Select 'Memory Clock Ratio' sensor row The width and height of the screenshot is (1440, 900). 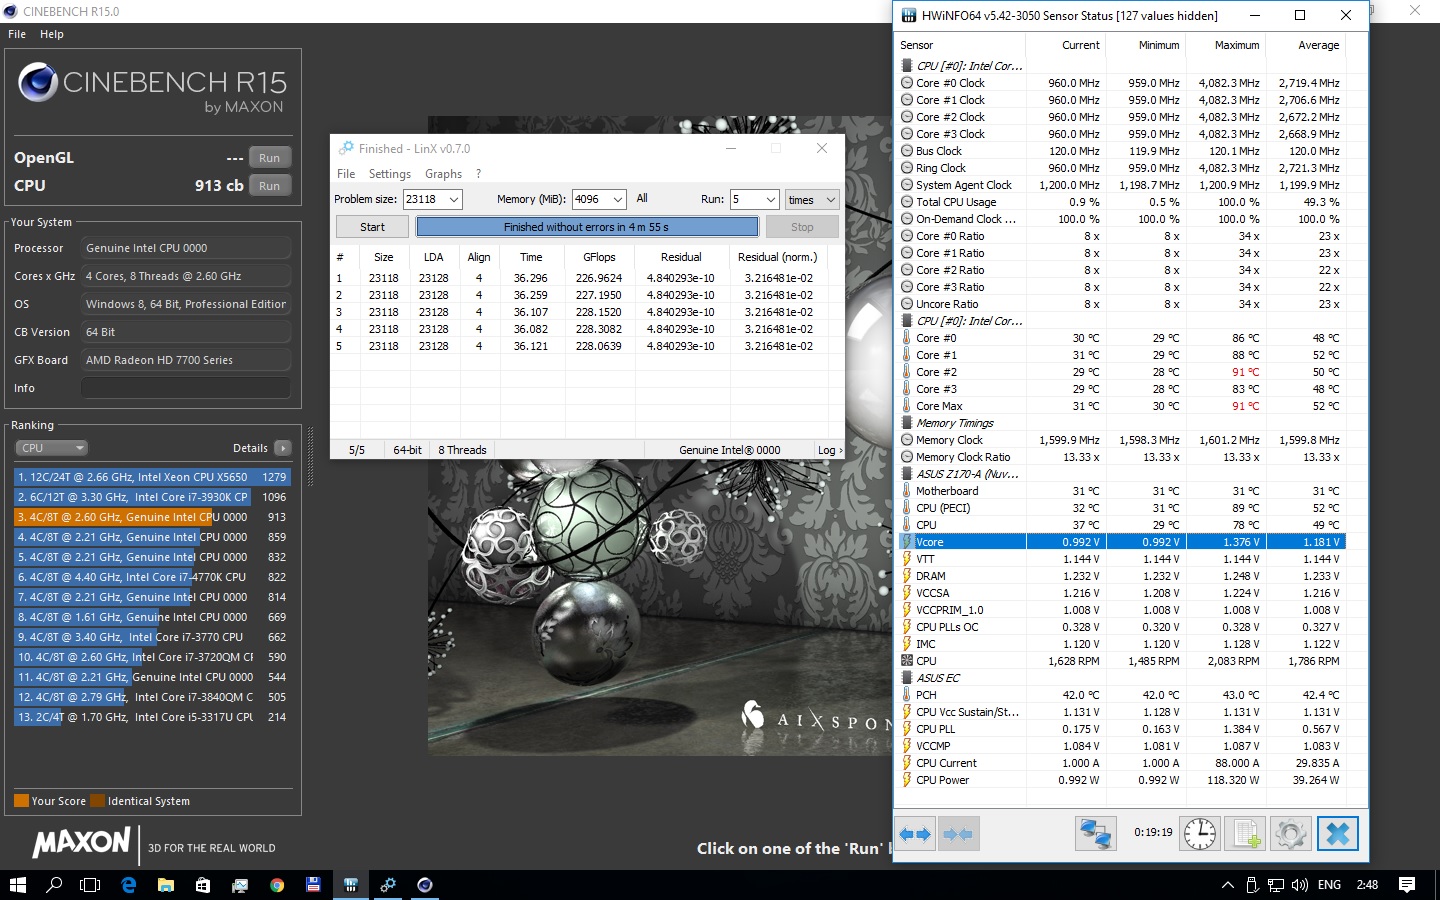[x=1122, y=457]
